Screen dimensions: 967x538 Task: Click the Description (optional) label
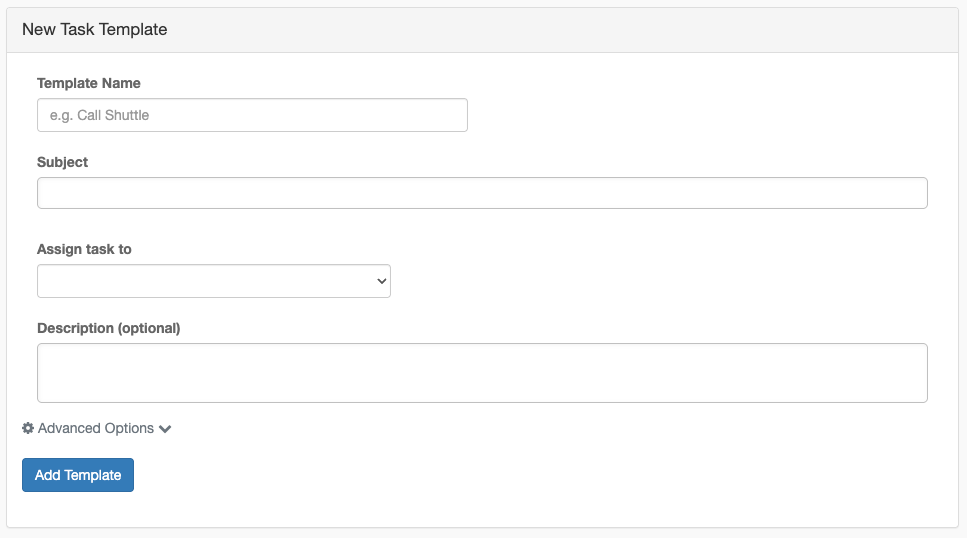tap(109, 328)
